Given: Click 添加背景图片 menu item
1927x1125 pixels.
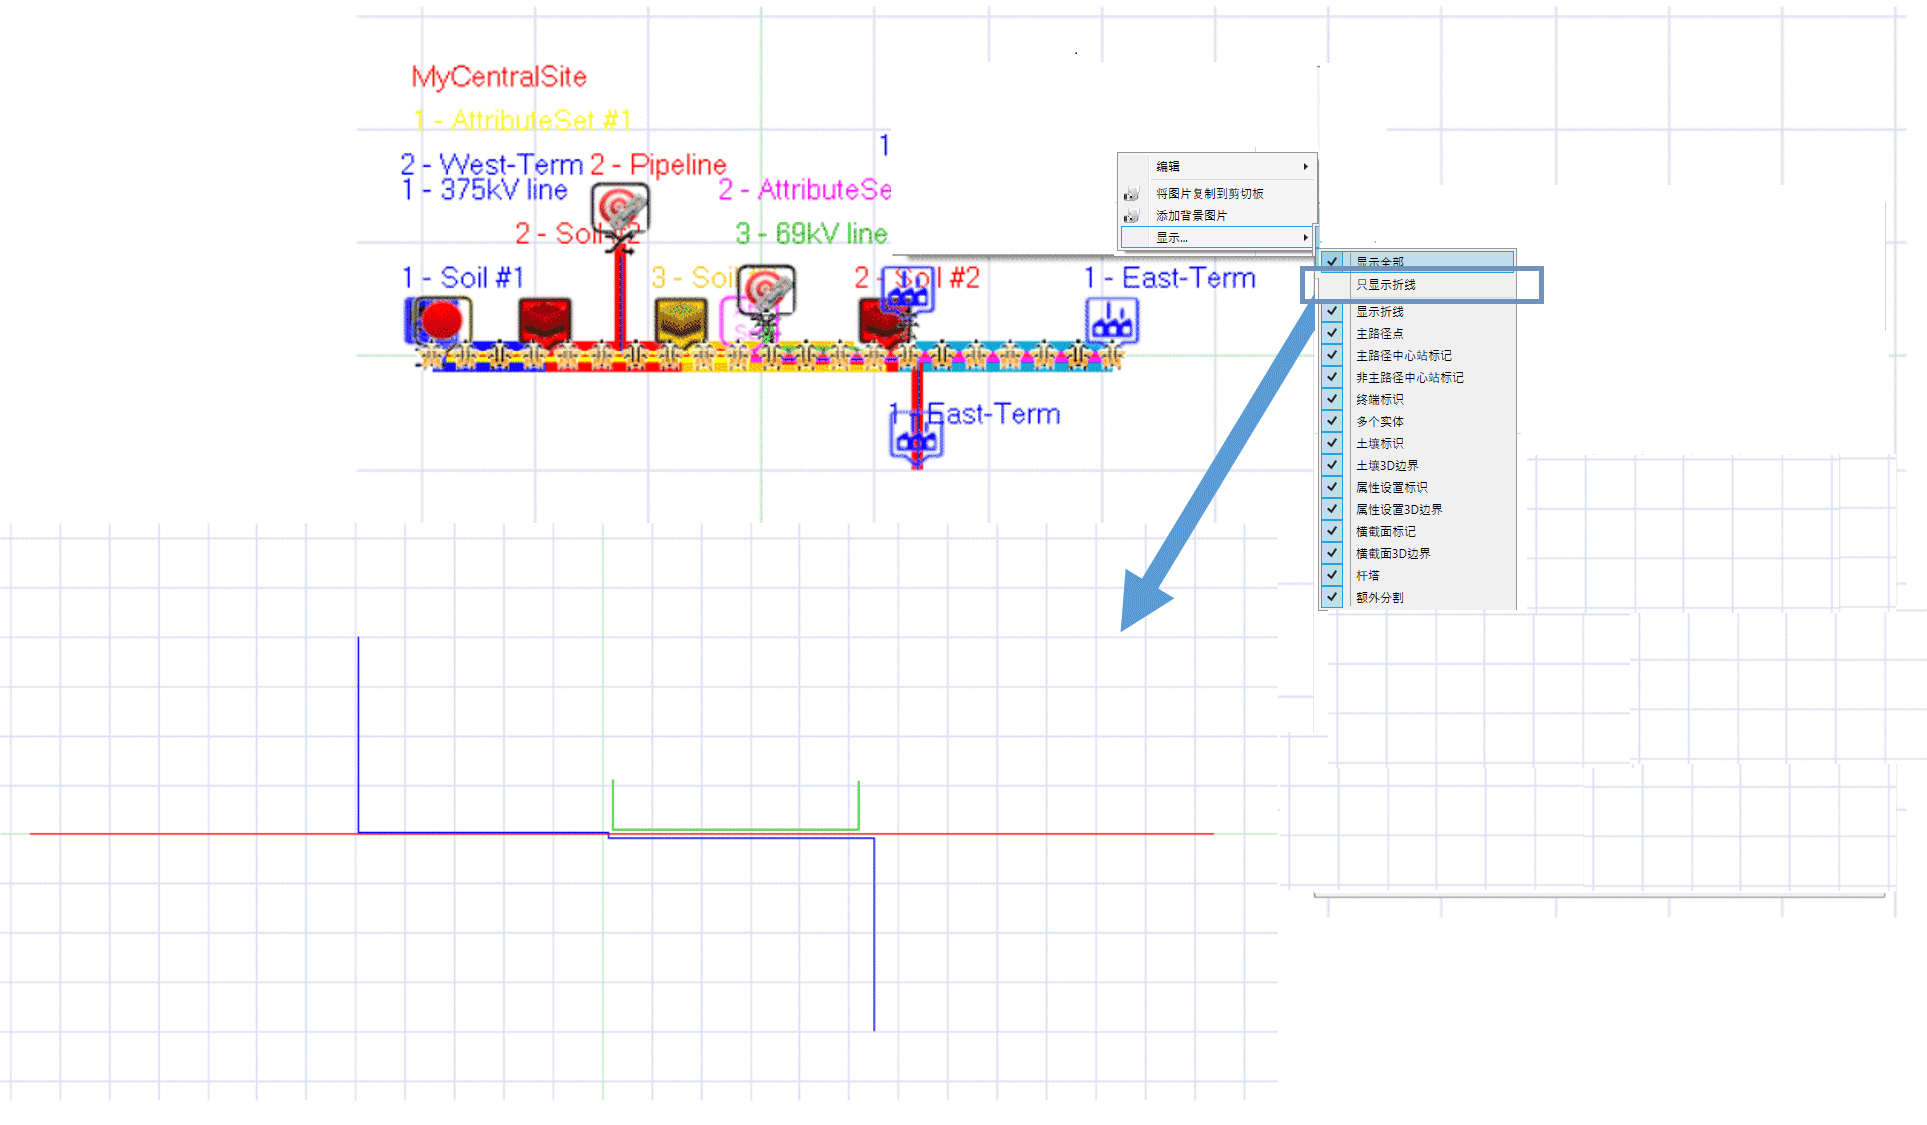Looking at the screenshot, I should [x=1191, y=216].
